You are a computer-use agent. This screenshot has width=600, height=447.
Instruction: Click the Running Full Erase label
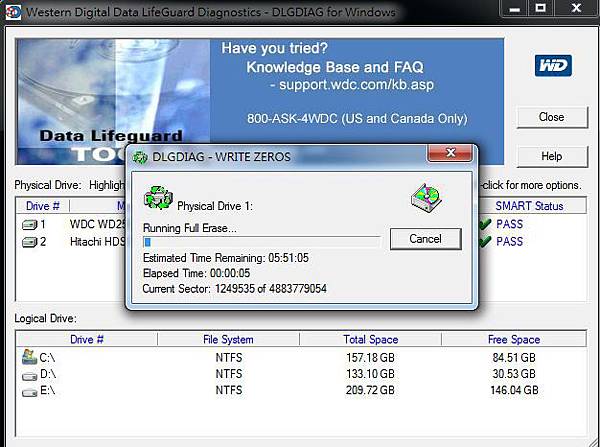(190, 228)
